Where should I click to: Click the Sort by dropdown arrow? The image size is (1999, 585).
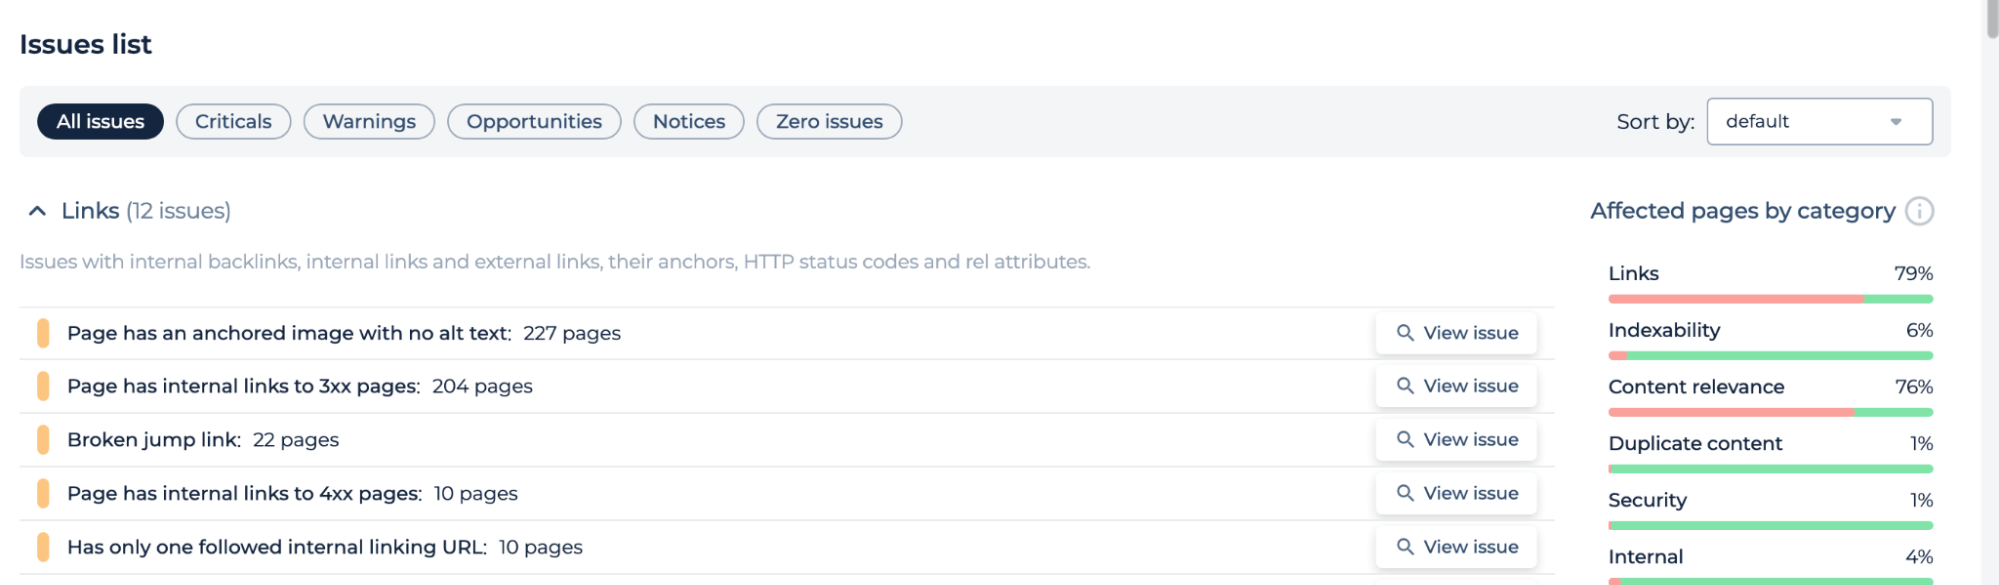tap(1896, 122)
